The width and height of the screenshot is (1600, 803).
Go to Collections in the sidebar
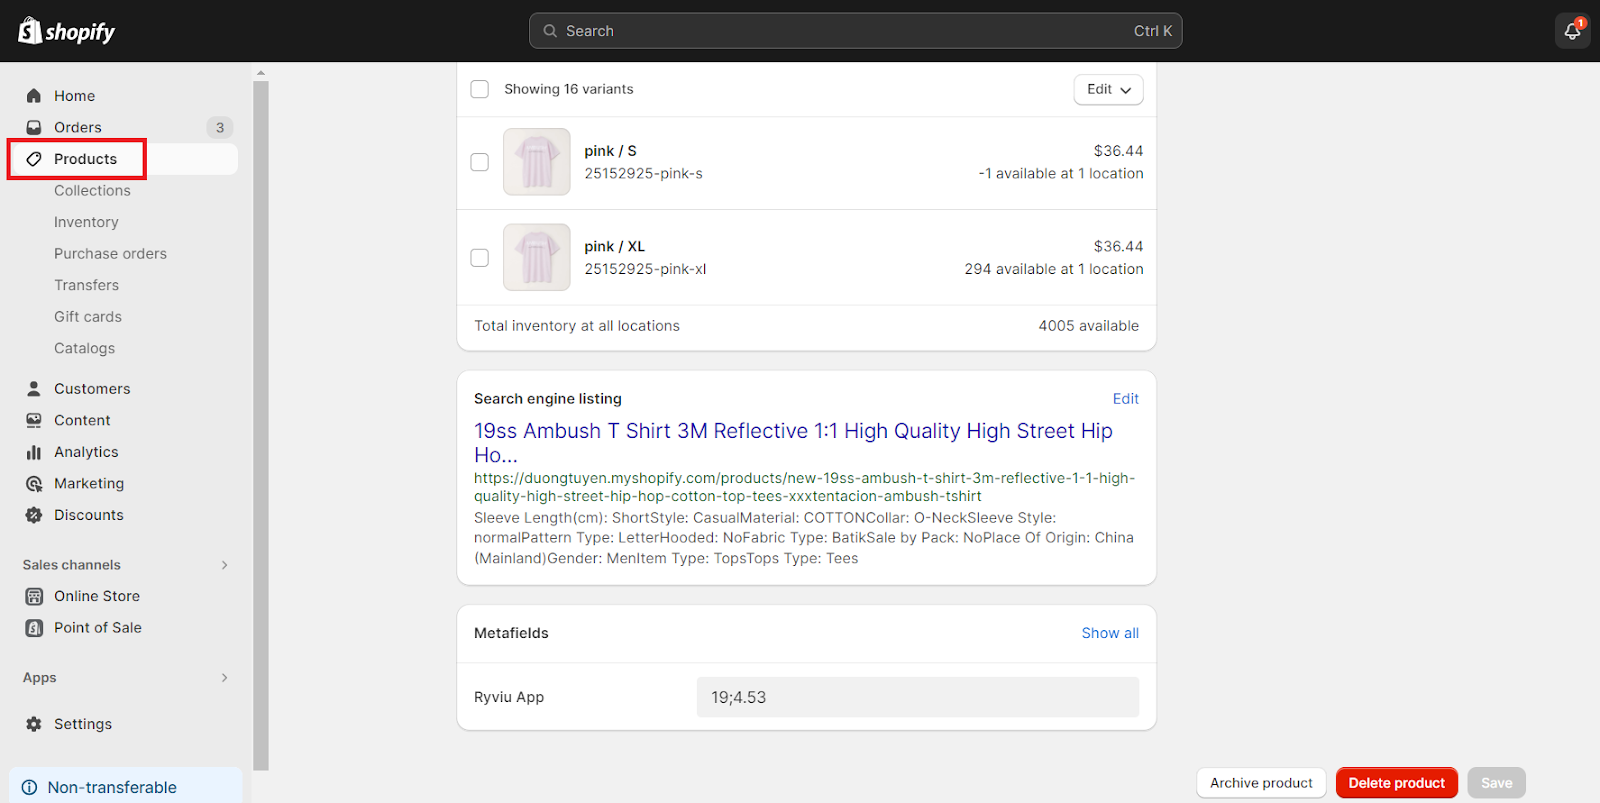tap(92, 191)
